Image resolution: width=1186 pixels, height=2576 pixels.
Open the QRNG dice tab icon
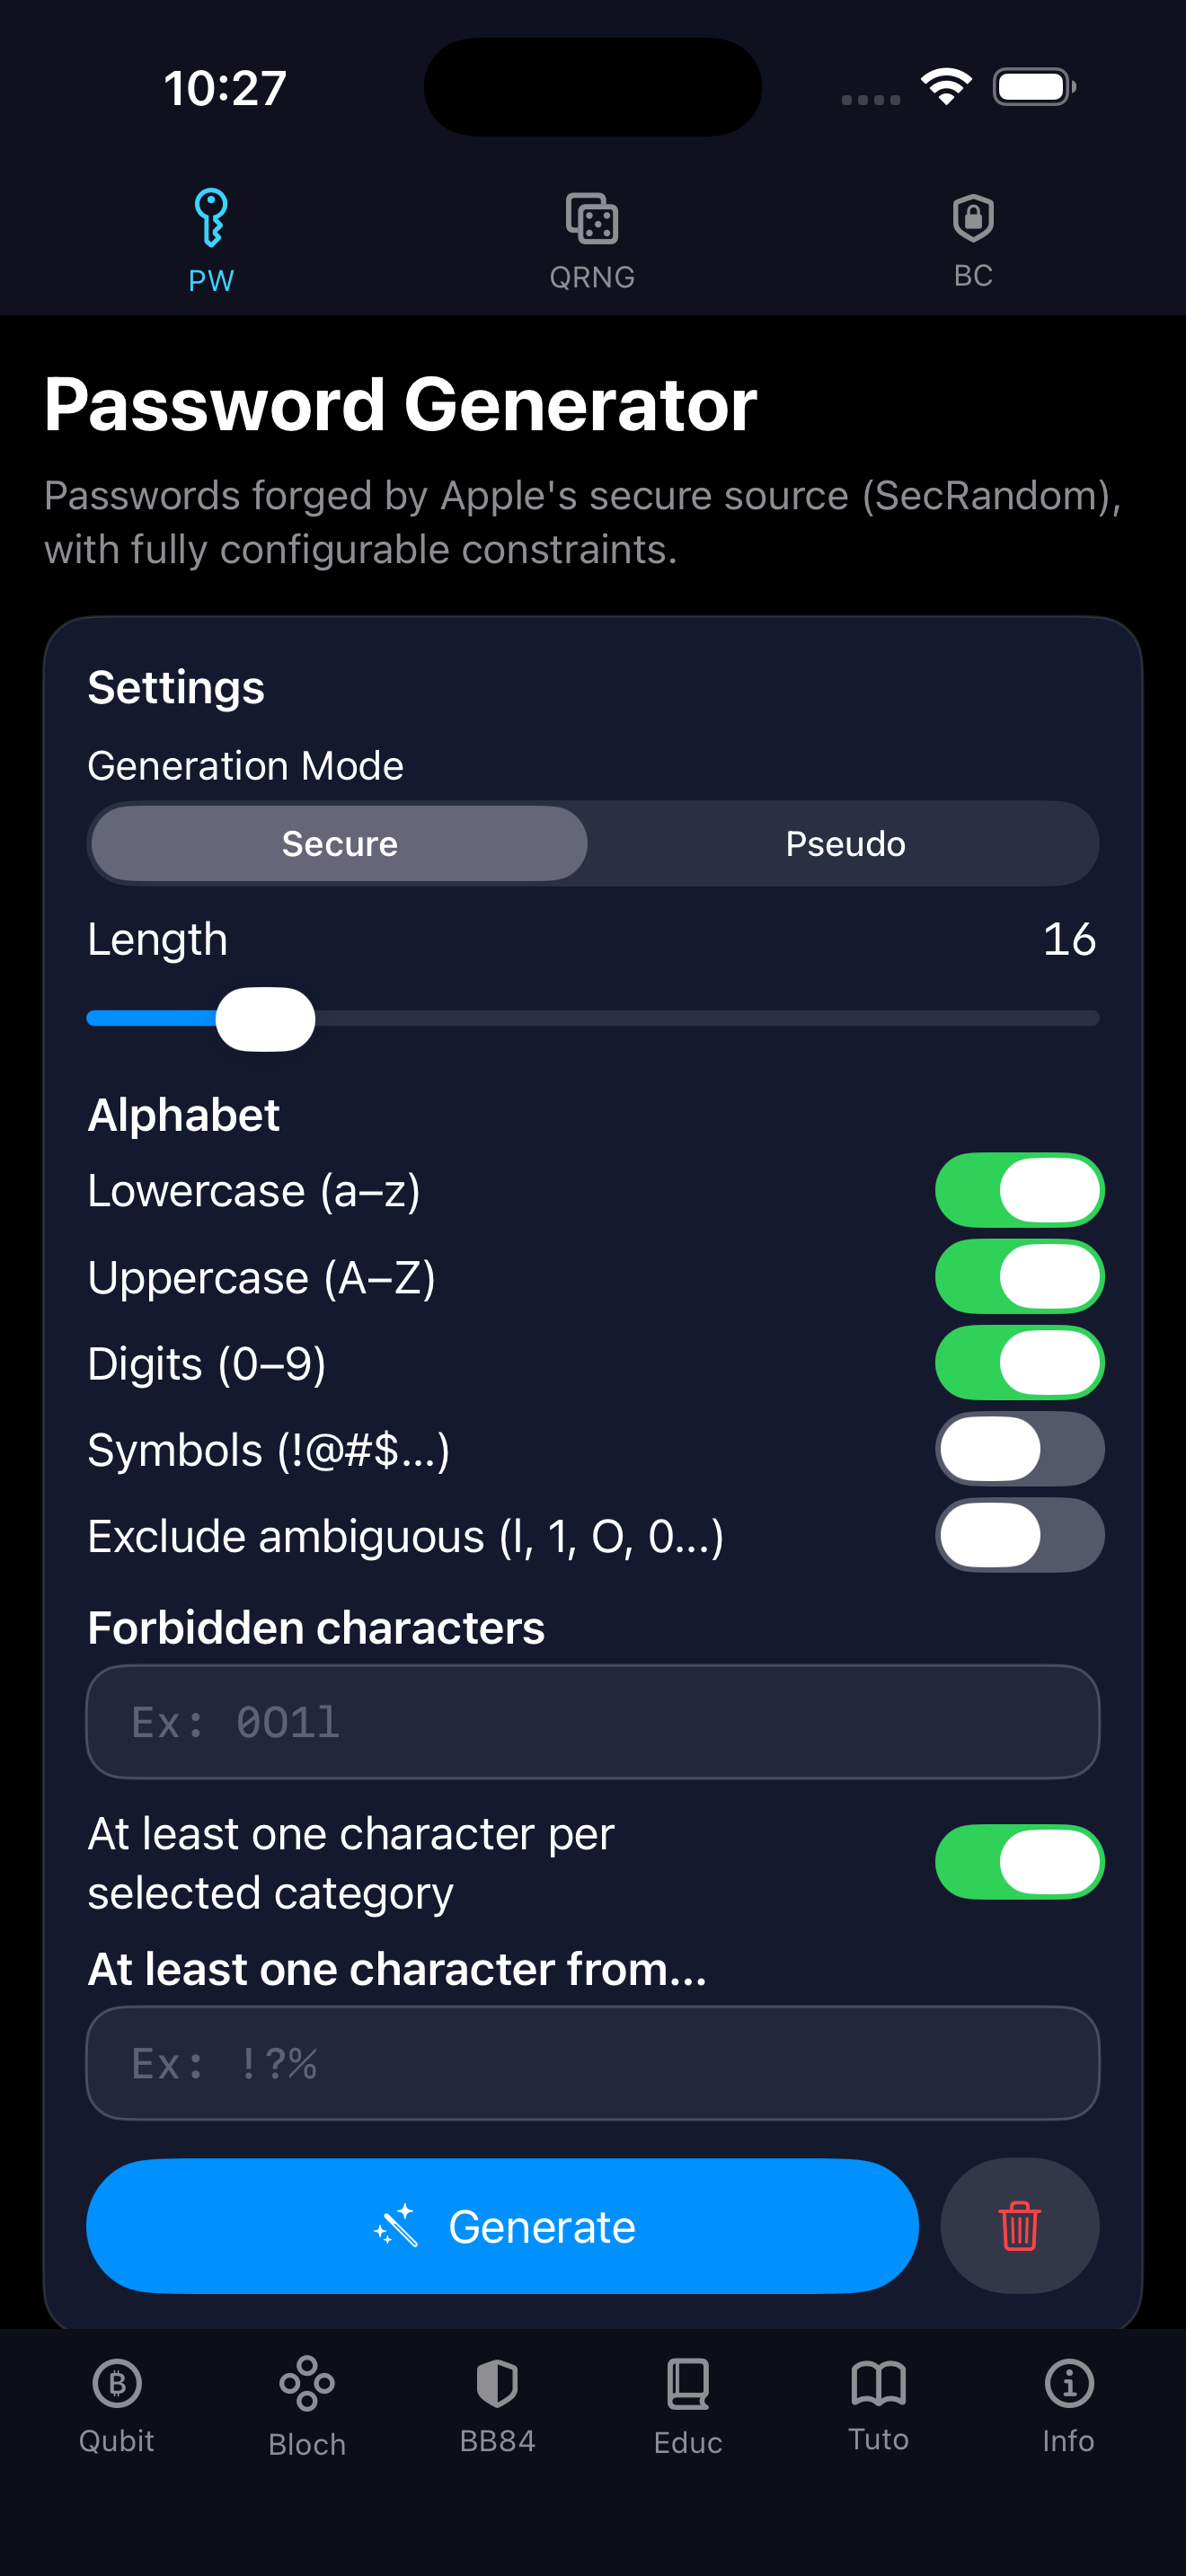click(x=592, y=219)
